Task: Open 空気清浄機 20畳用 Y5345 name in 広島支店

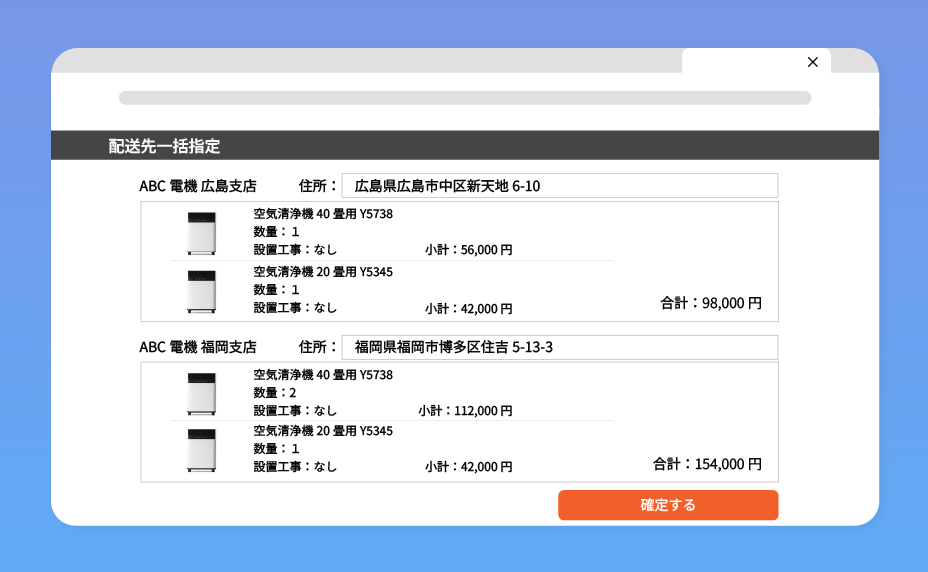Action: pyautogui.click(x=323, y=271)
